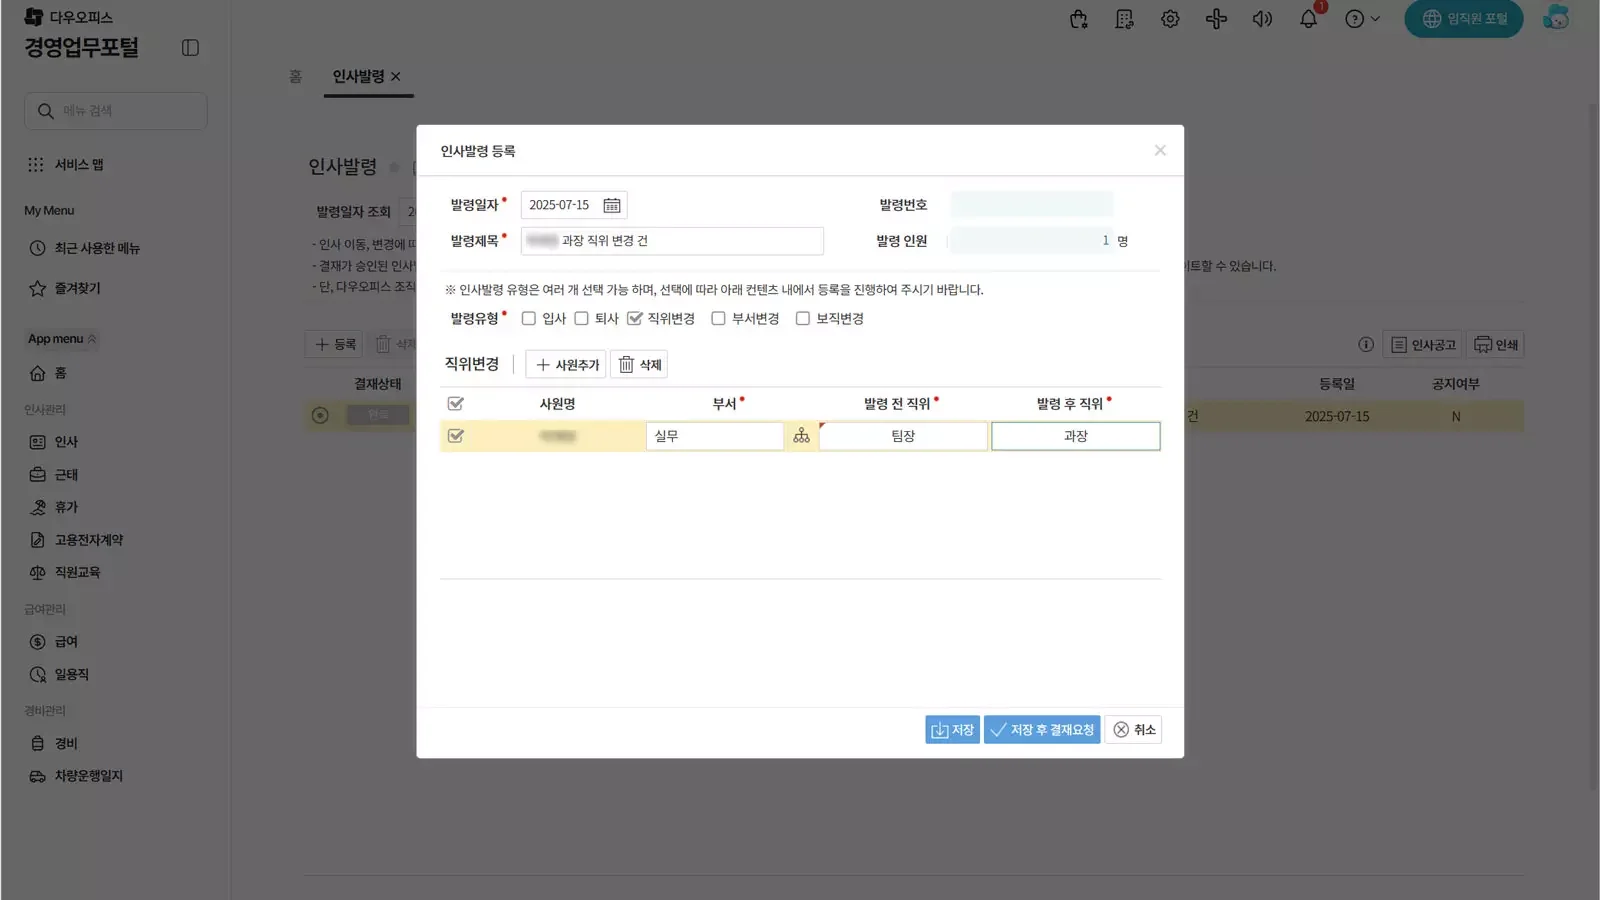Screen dimensions: 1600x900
Task: Uncheck the 직위변경 checkbox
Action: 635,318
